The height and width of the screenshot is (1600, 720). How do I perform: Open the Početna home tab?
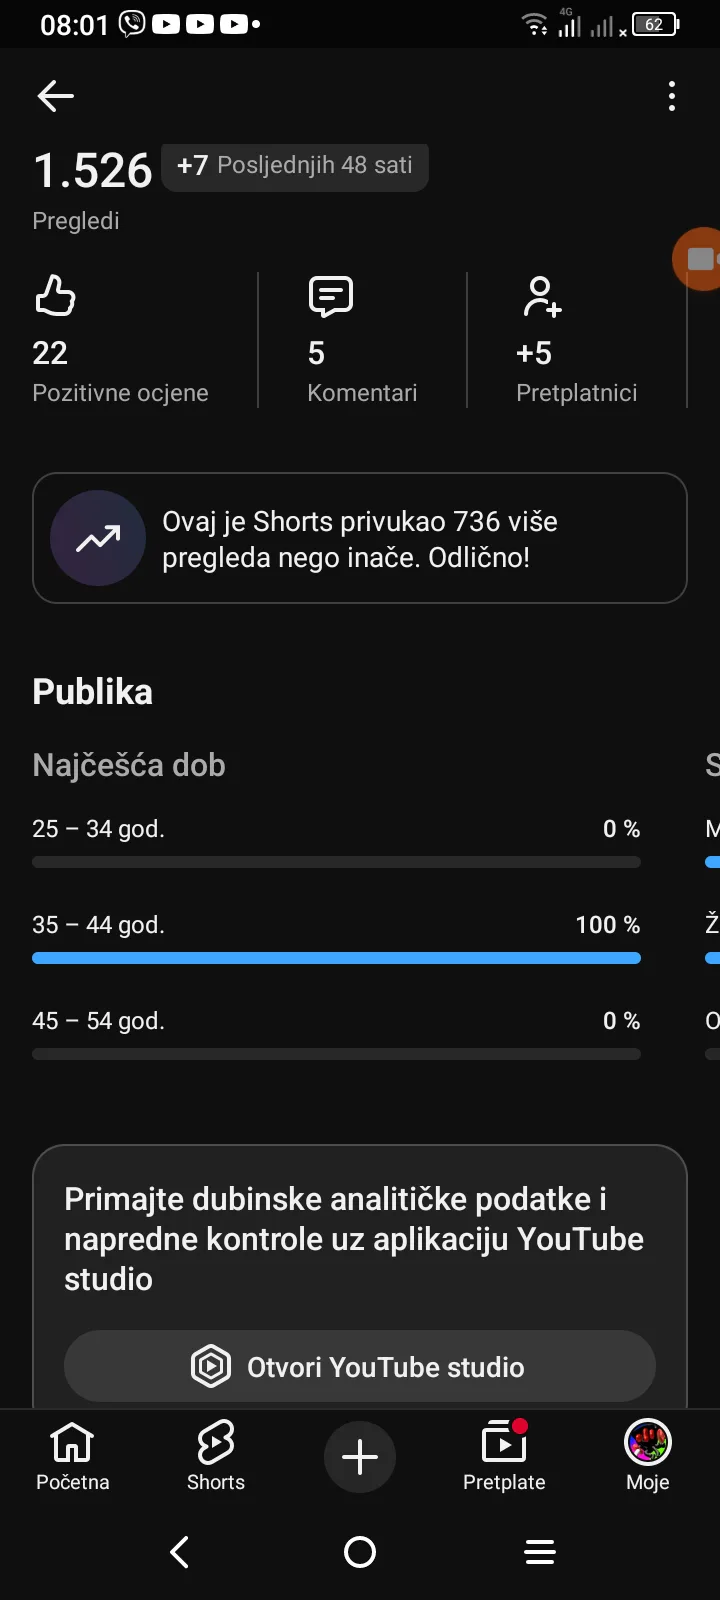click(72, 1456)
